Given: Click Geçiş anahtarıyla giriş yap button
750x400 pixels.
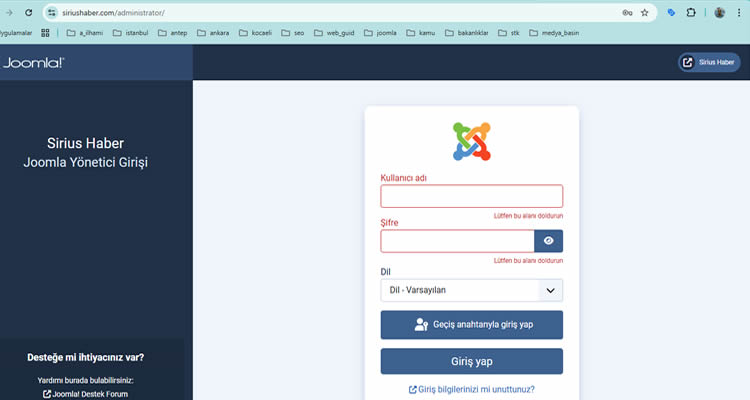Looking at the screenshot, I should tap(472, 325).
